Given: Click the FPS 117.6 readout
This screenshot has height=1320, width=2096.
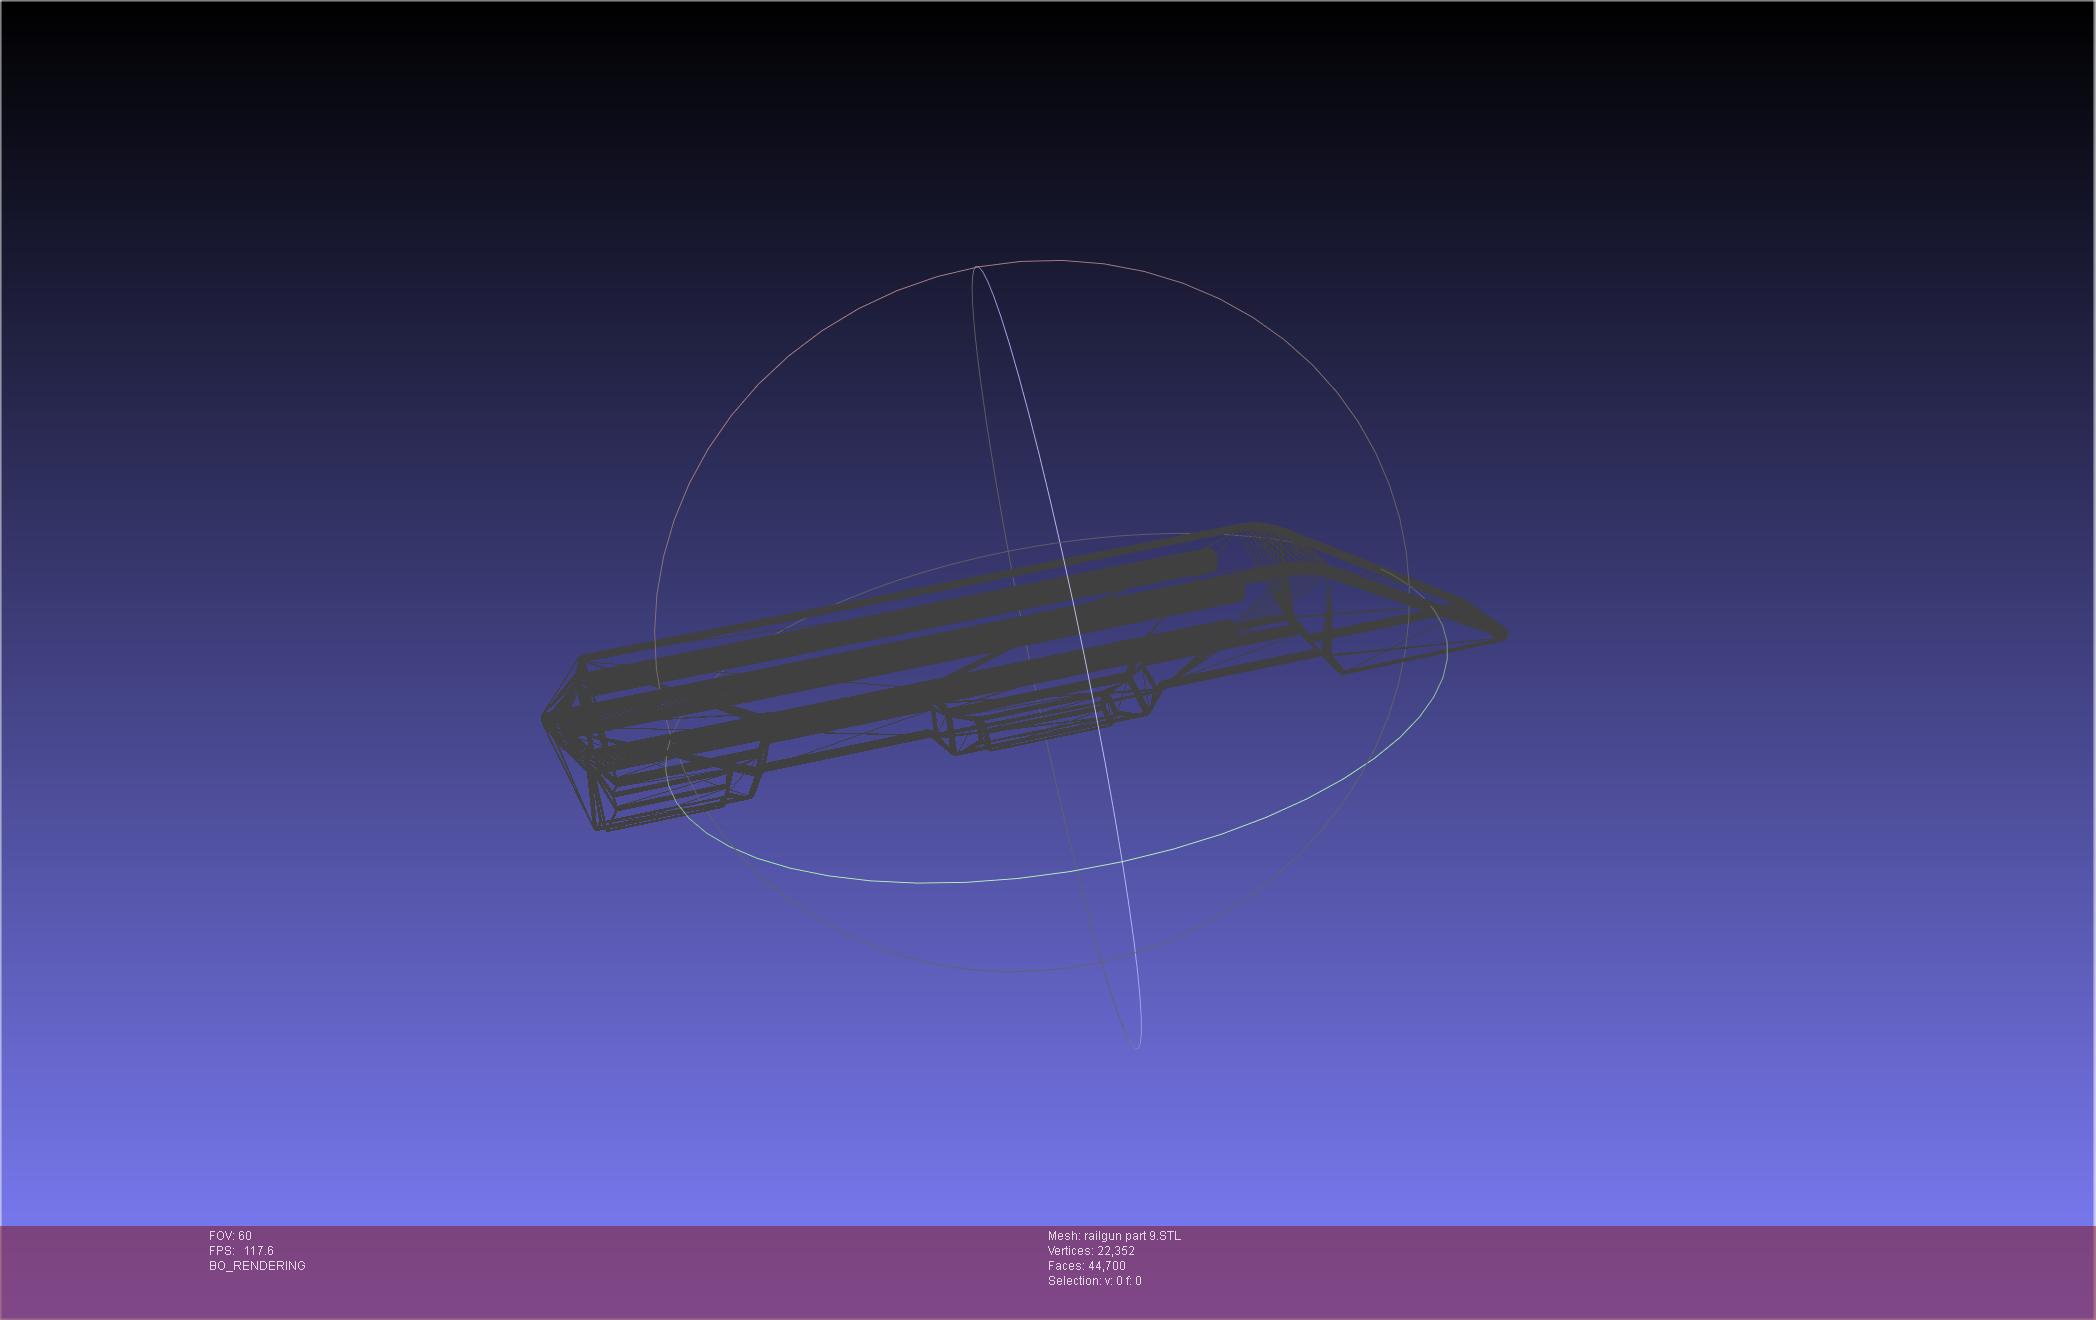Looking at the screenshot, I should click(241, 1251).
